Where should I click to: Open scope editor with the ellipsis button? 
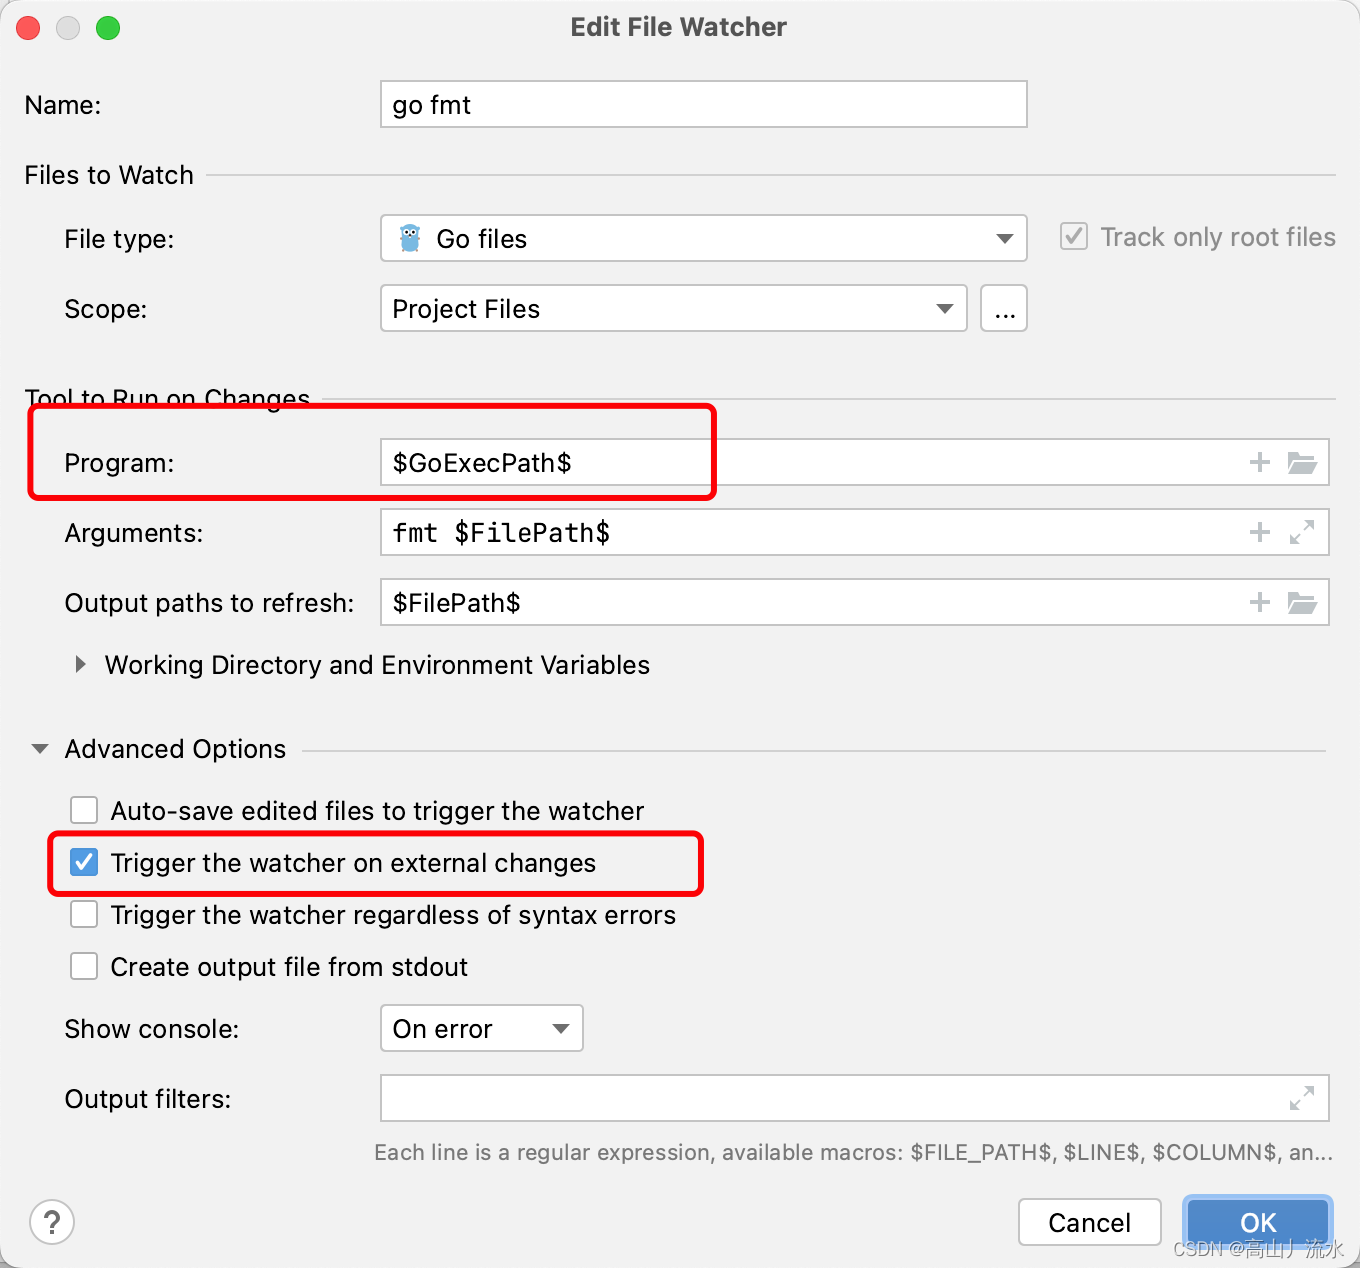[1004, 308]
